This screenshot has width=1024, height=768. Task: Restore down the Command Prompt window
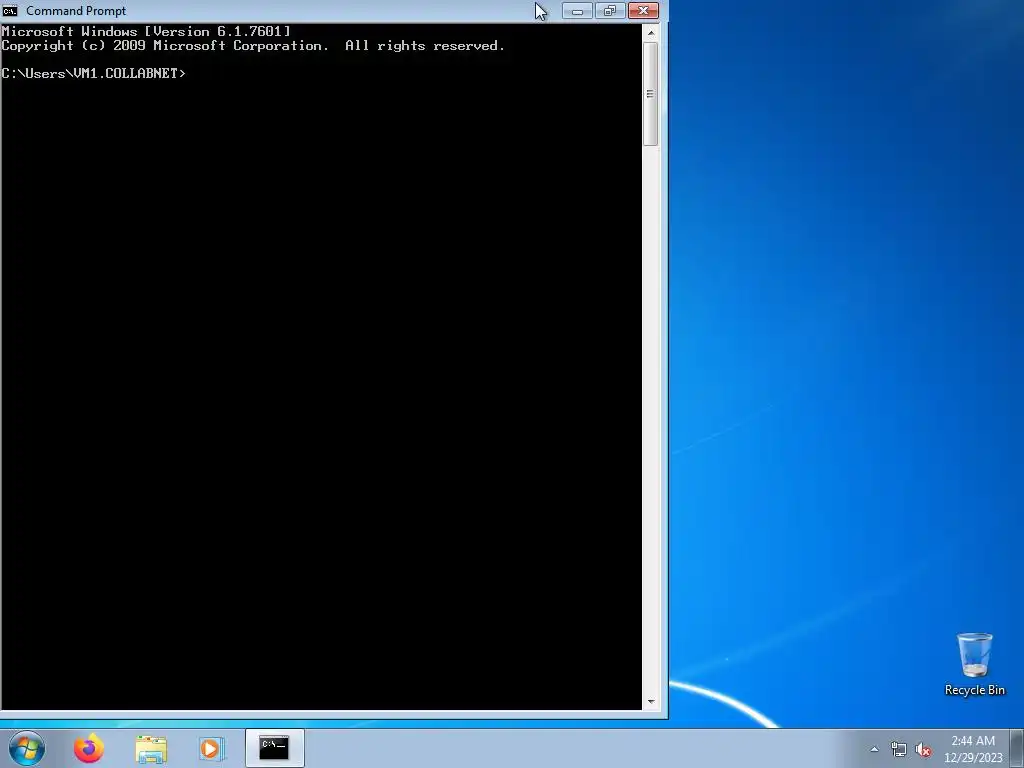[610, 10]
